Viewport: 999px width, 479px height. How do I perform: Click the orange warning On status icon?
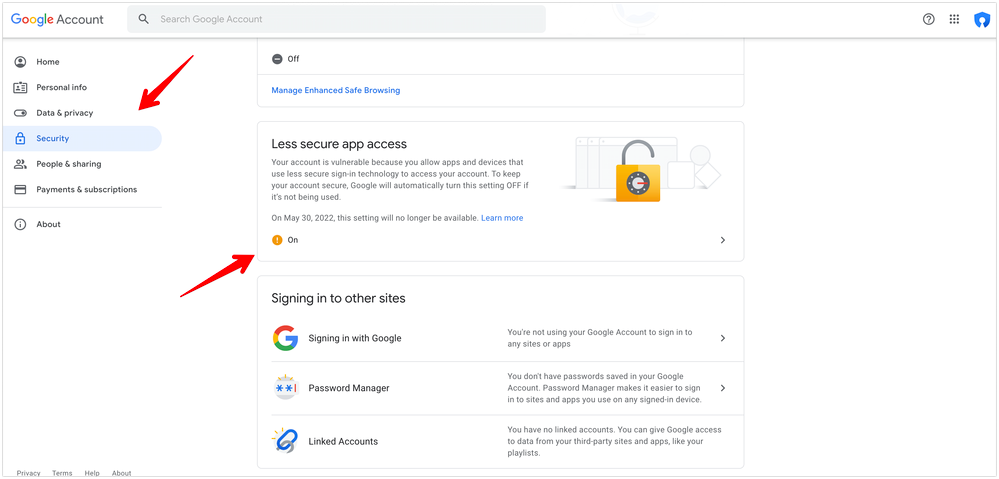(x=277, y=240)
